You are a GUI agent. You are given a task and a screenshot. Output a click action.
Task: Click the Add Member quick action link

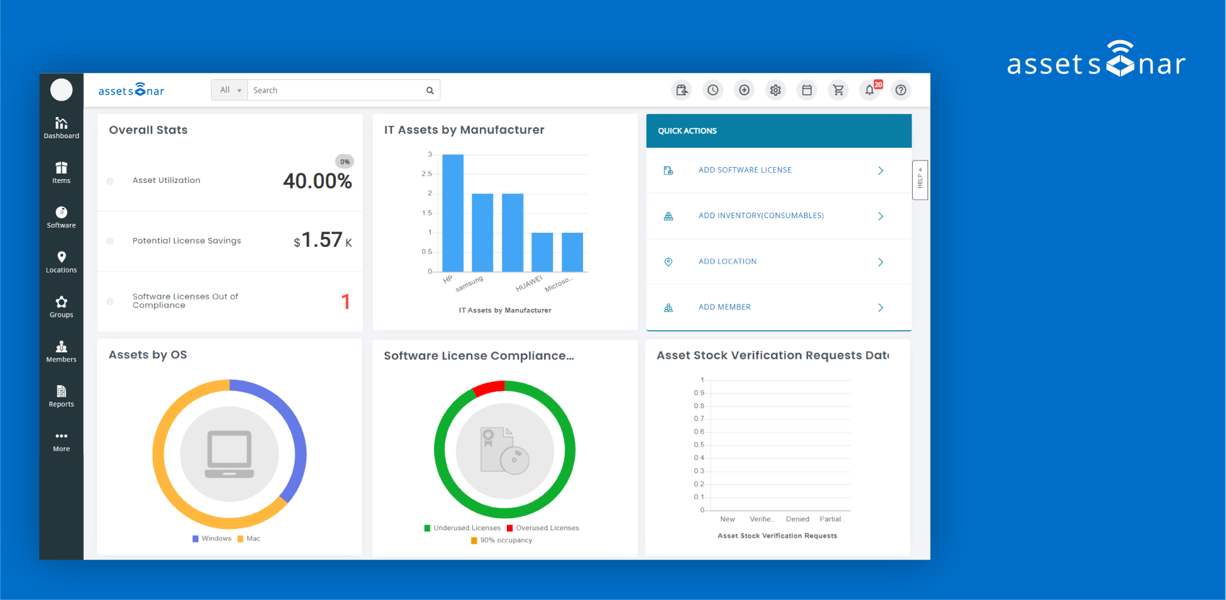click(724, 307)
